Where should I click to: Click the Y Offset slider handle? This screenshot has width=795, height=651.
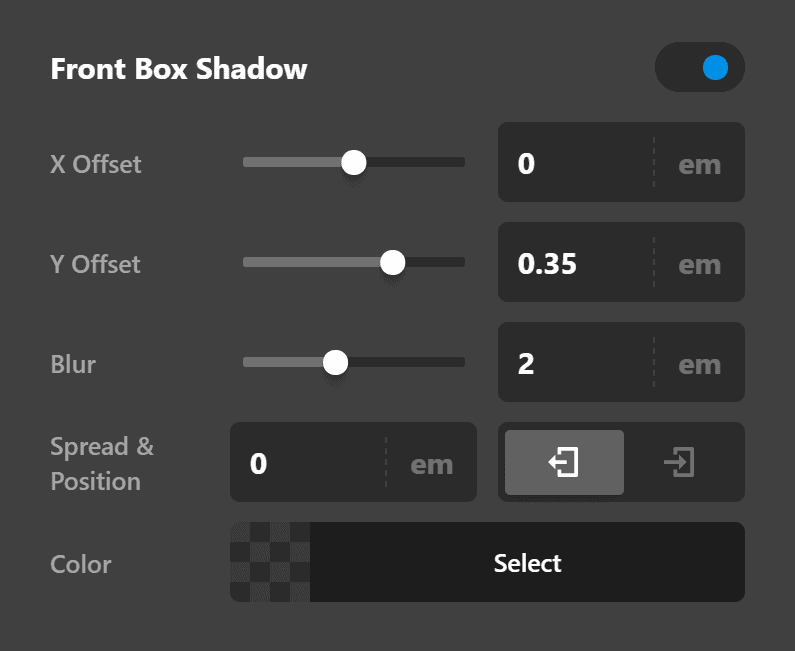click(392, 262)
